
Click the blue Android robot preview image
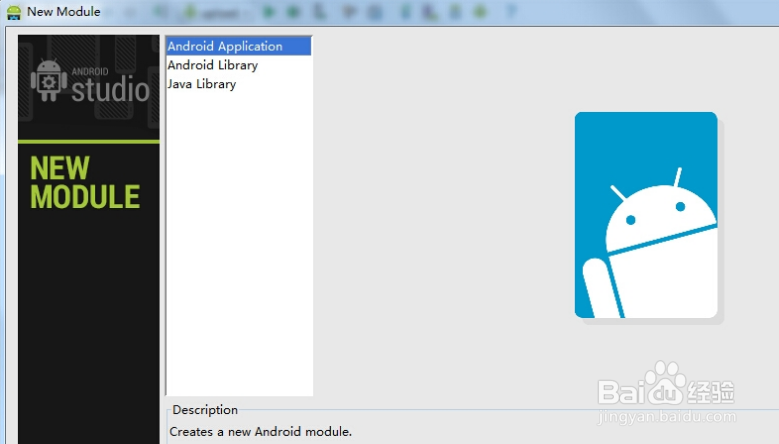pyautogui.click(x=646, y=215)
